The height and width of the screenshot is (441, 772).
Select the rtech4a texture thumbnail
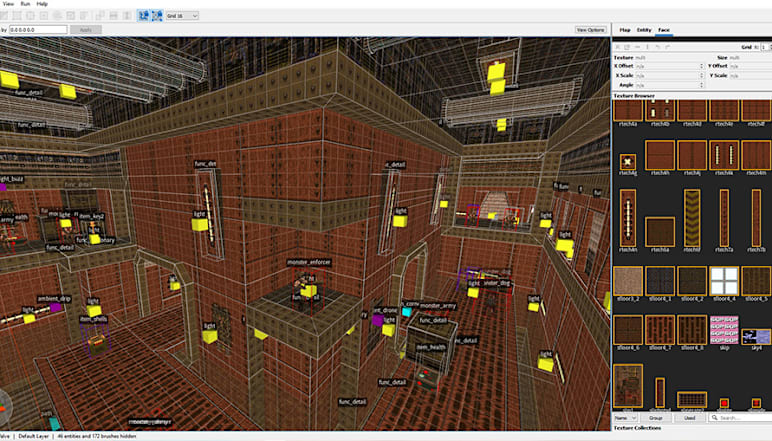pyautogui.click(x=628, y=111)
